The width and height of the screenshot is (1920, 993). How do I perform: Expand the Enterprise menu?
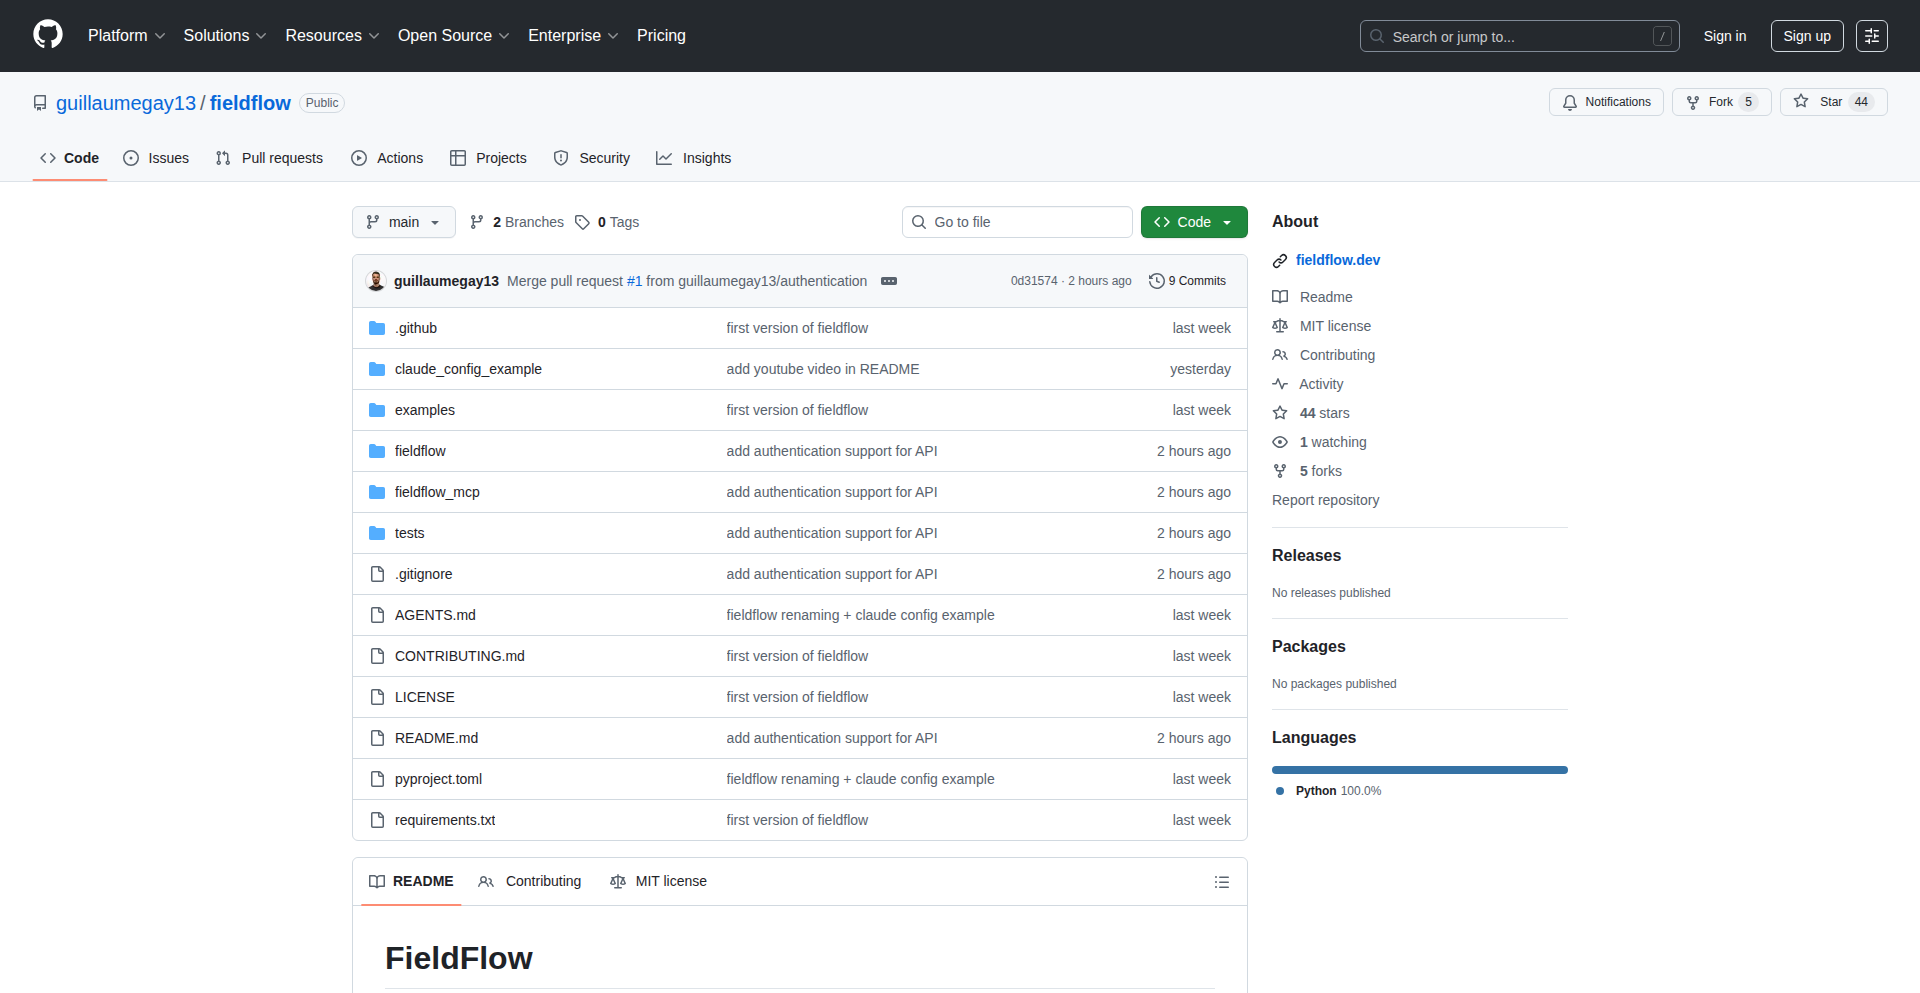573,36
